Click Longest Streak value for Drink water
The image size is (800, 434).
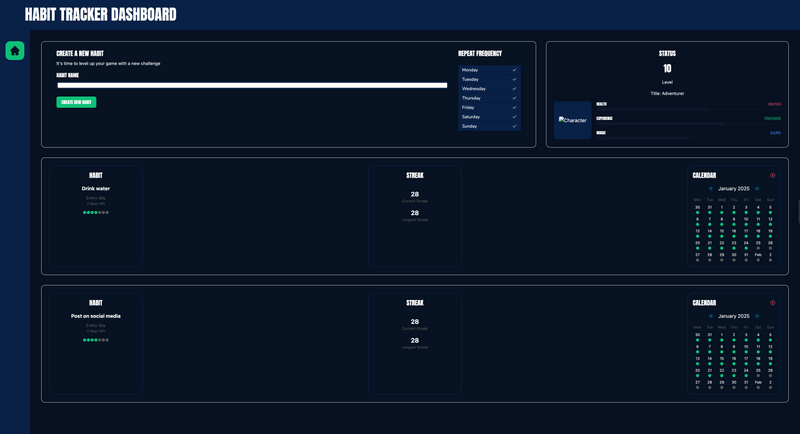[415, 213]
